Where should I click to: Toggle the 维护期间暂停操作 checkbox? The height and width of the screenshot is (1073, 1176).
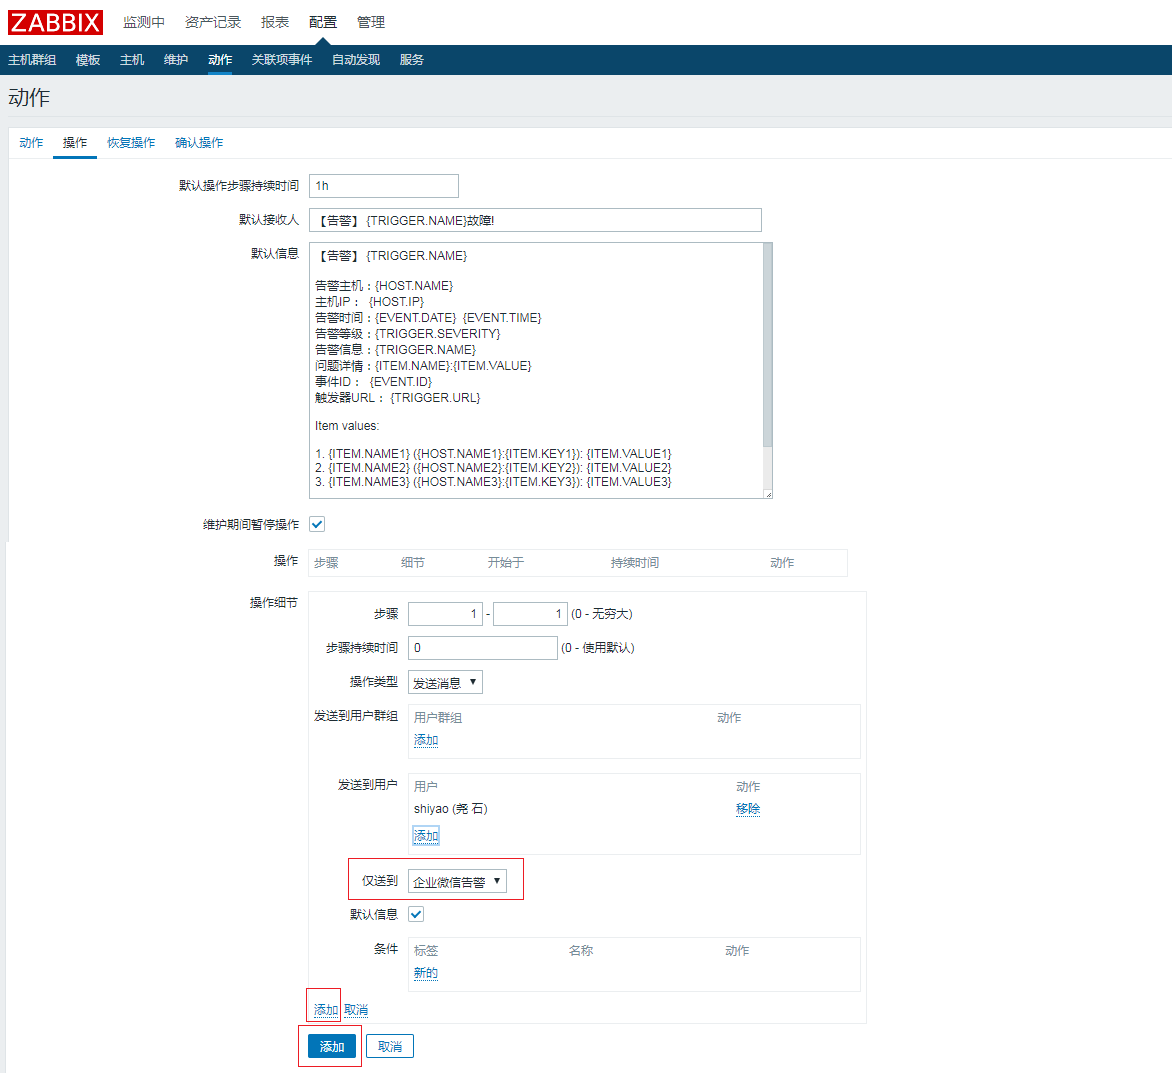click(317, 524)
